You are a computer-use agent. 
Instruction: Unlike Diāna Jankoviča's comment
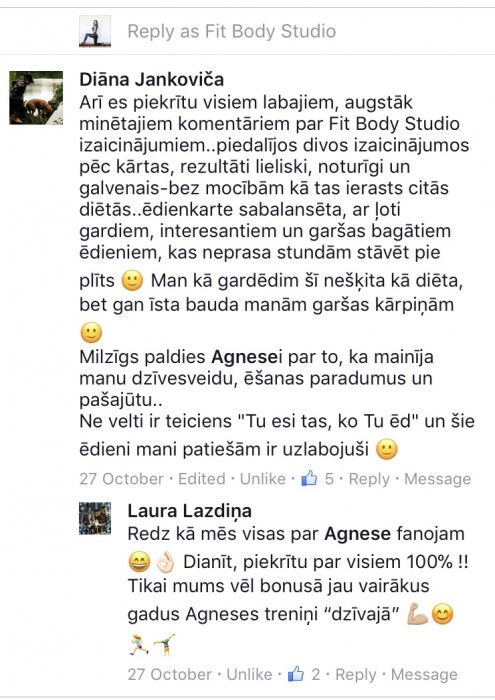click(262, 479)
